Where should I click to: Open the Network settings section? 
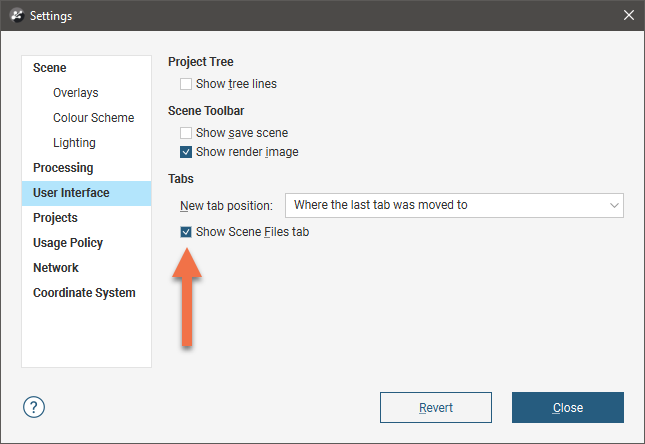56,268
